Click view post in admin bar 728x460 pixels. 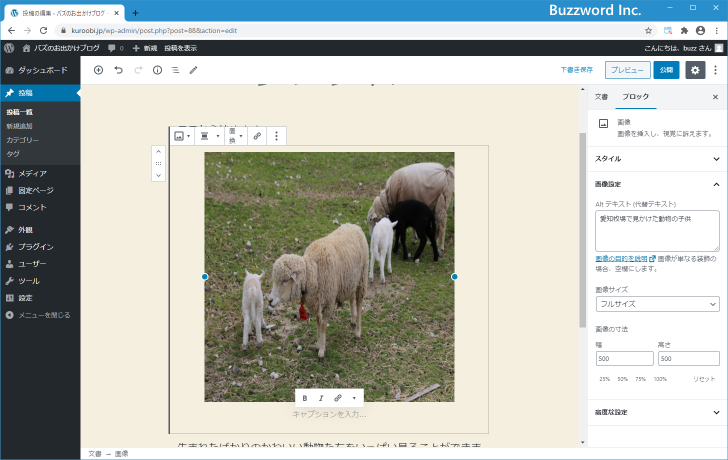181,48
